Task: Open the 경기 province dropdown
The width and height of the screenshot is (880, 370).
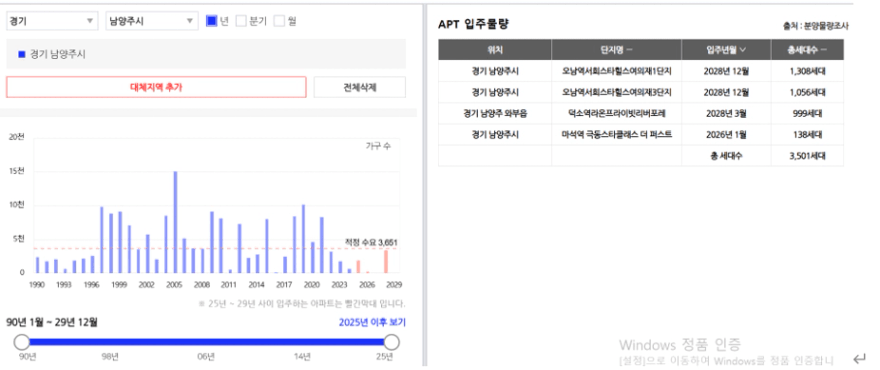Action: click(x=52, y=21)
